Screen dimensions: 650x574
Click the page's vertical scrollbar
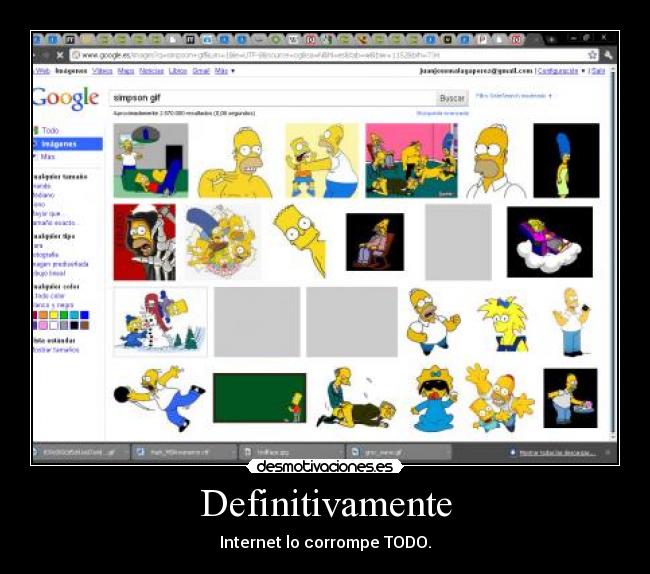pyautogui.click(x=613, y=253)
